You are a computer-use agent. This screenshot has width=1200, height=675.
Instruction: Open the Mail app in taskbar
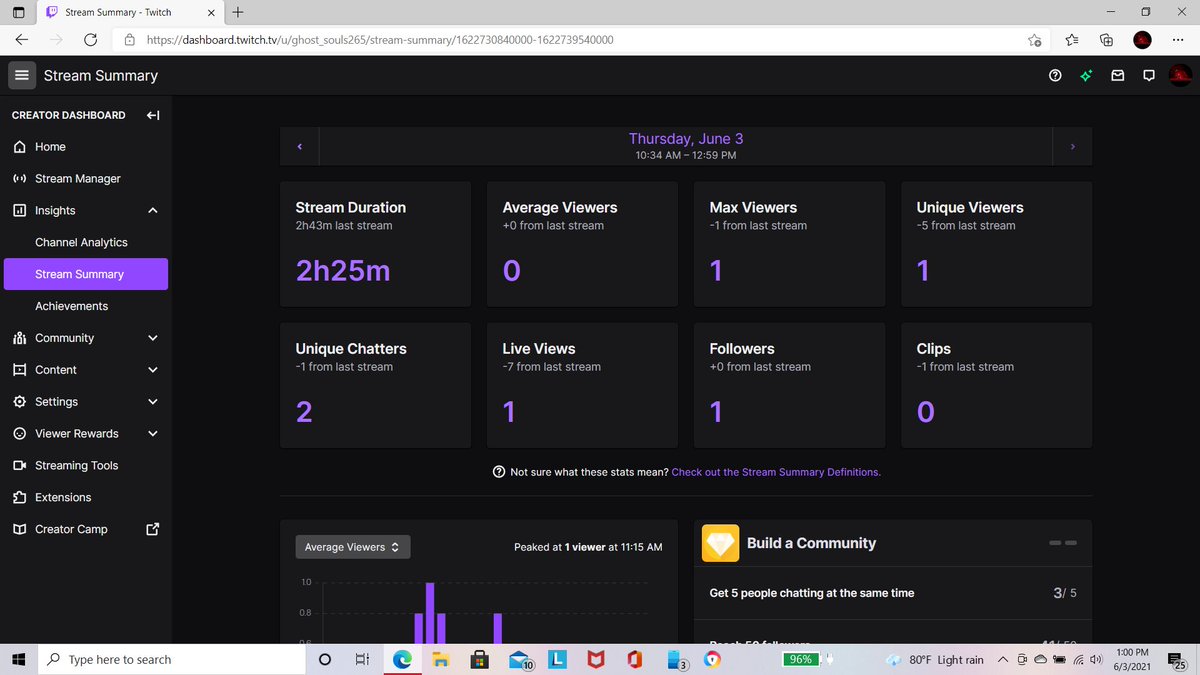tap(520, 660)
